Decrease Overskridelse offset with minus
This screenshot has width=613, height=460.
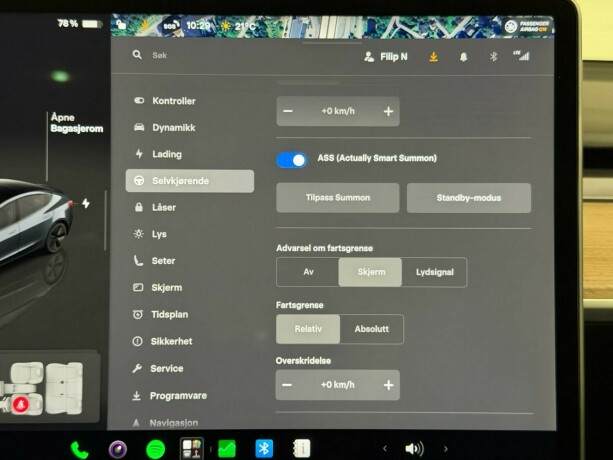coord(287,385)
